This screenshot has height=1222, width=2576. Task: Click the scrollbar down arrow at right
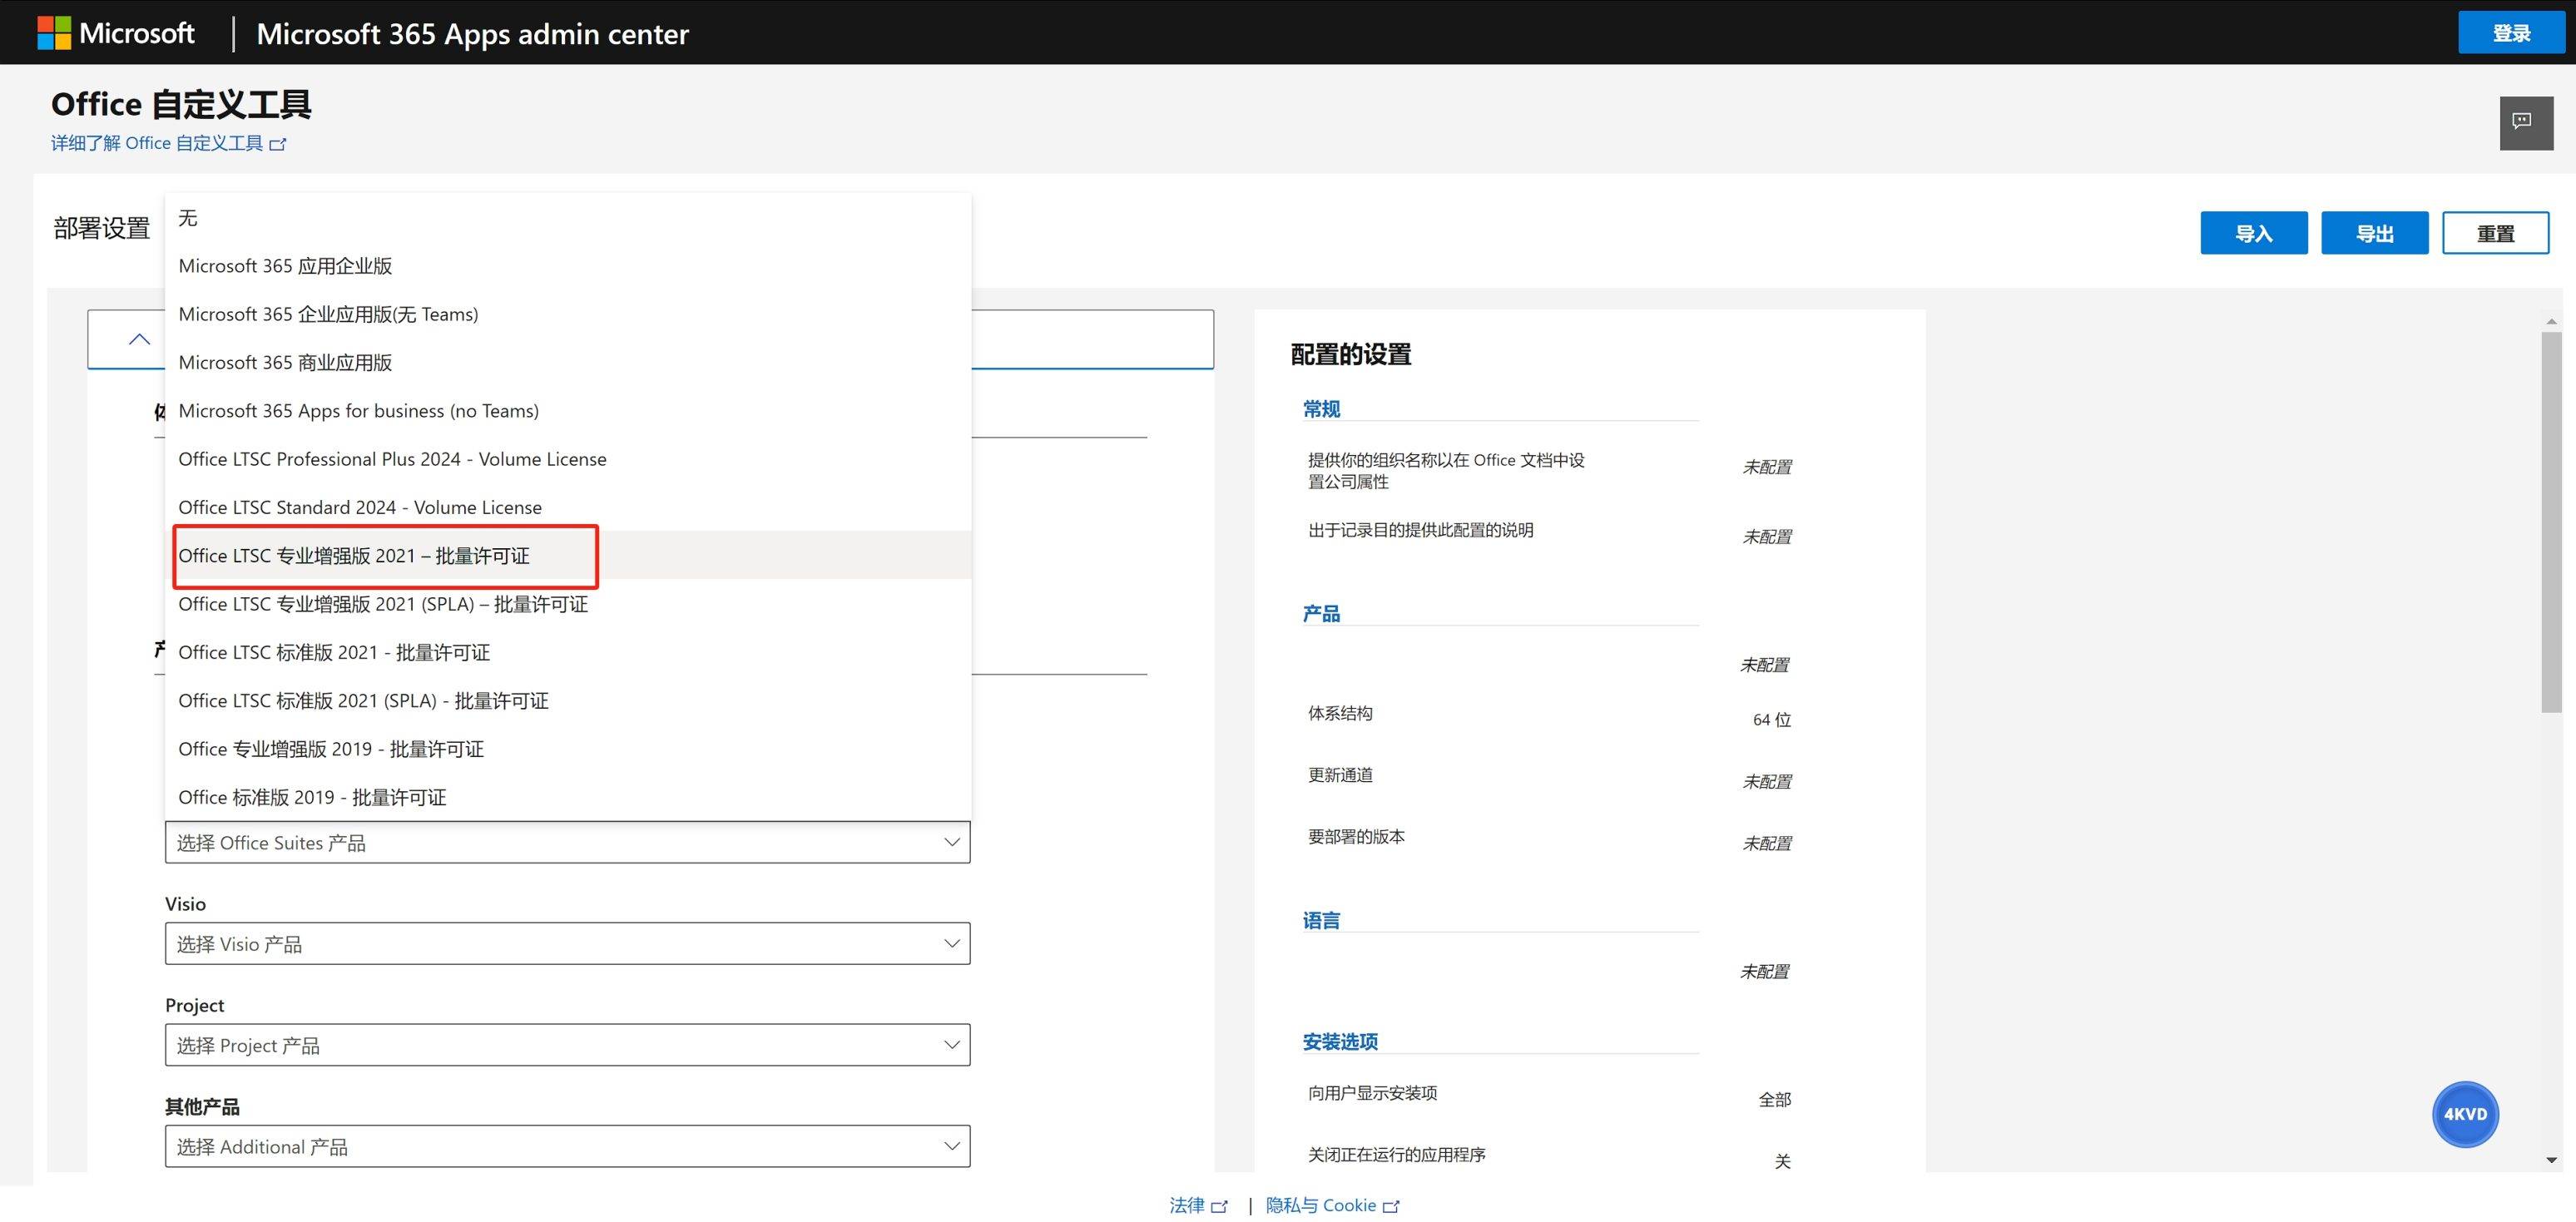[x=2551, y=1160]
